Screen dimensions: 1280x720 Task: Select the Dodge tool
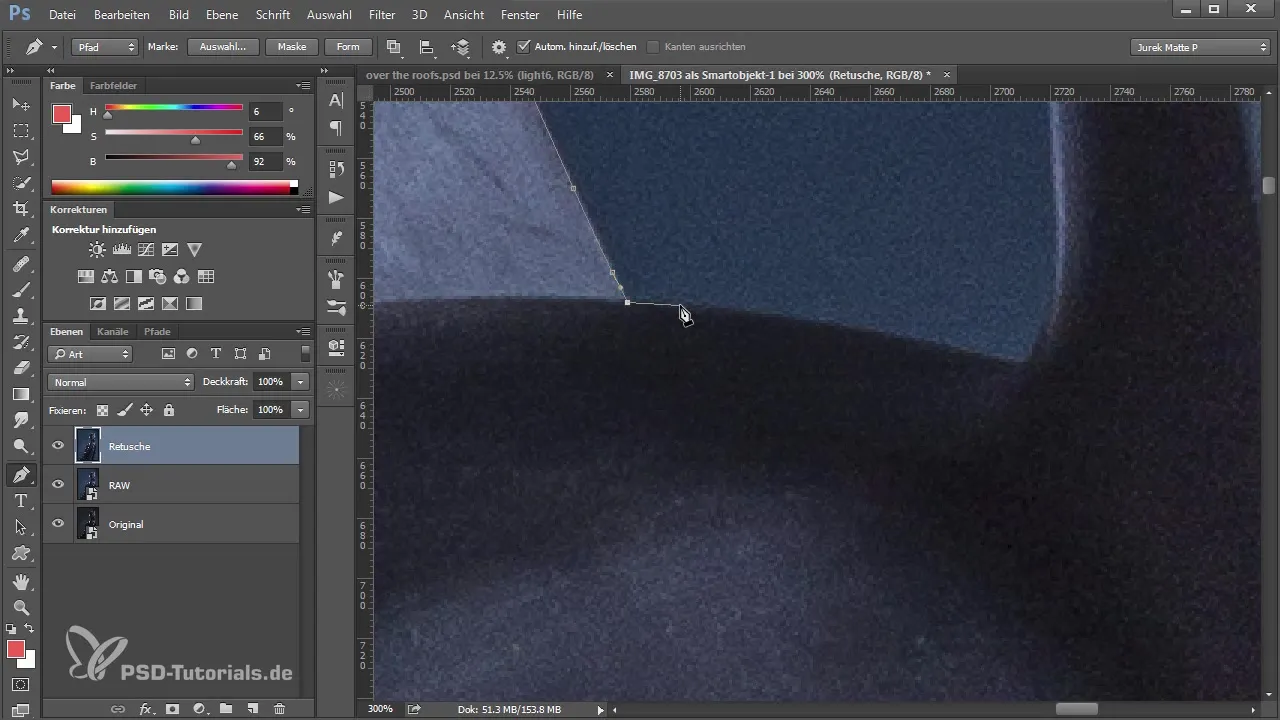point(20,446)
